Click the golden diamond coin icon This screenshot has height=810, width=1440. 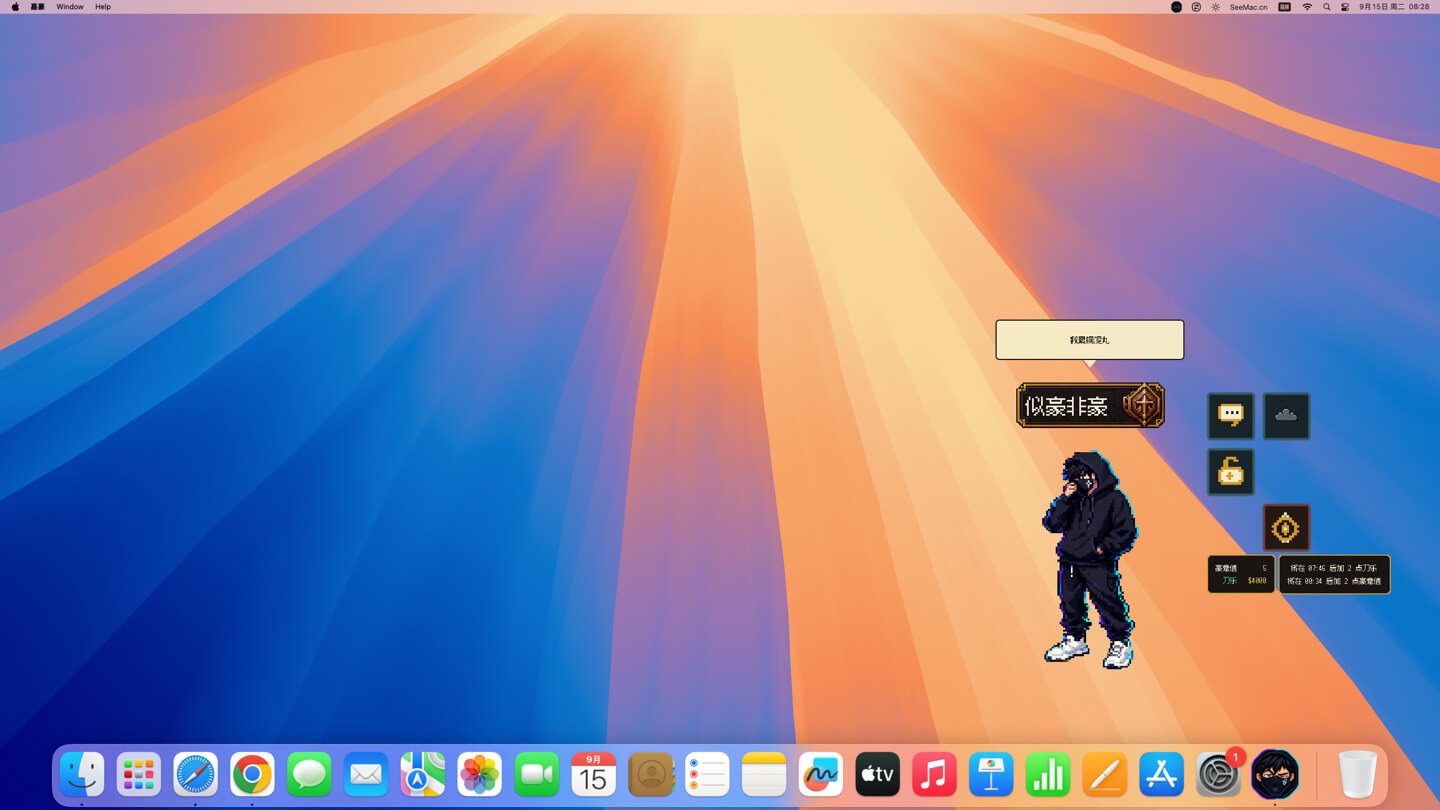point(1286,528)
